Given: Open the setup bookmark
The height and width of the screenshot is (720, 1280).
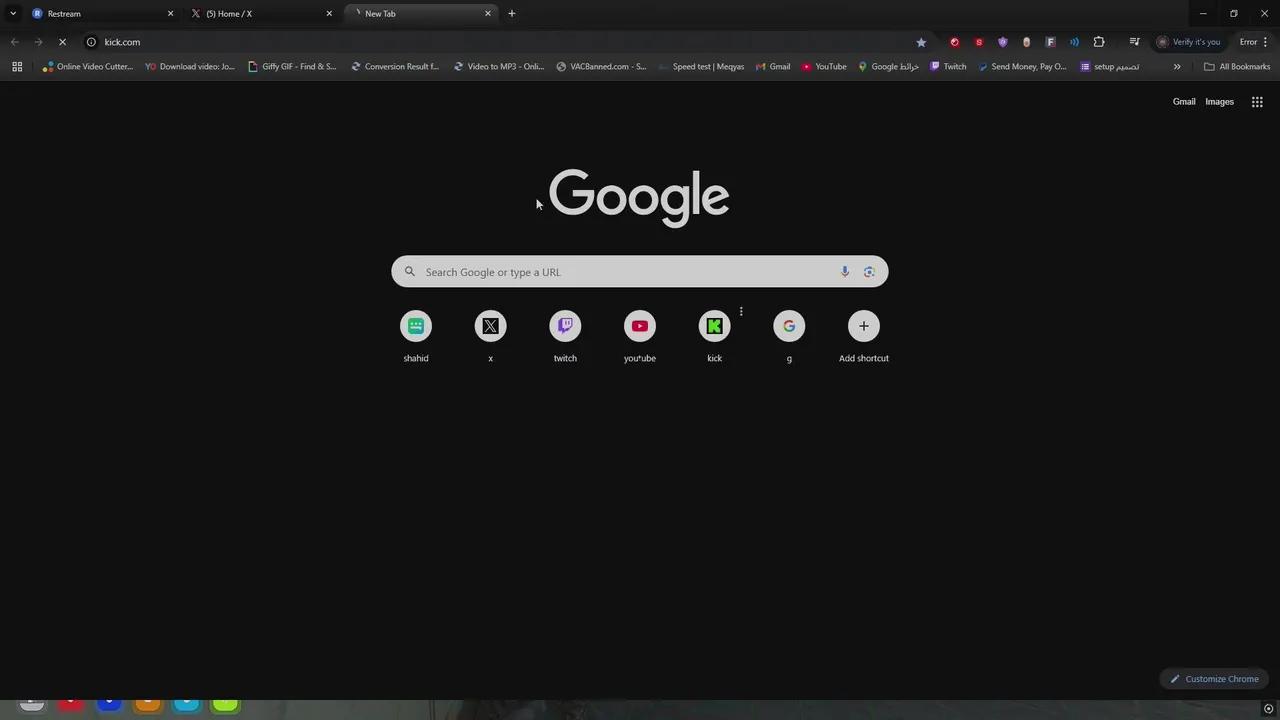Looking at the screenshot, I should coord(1110,67).
